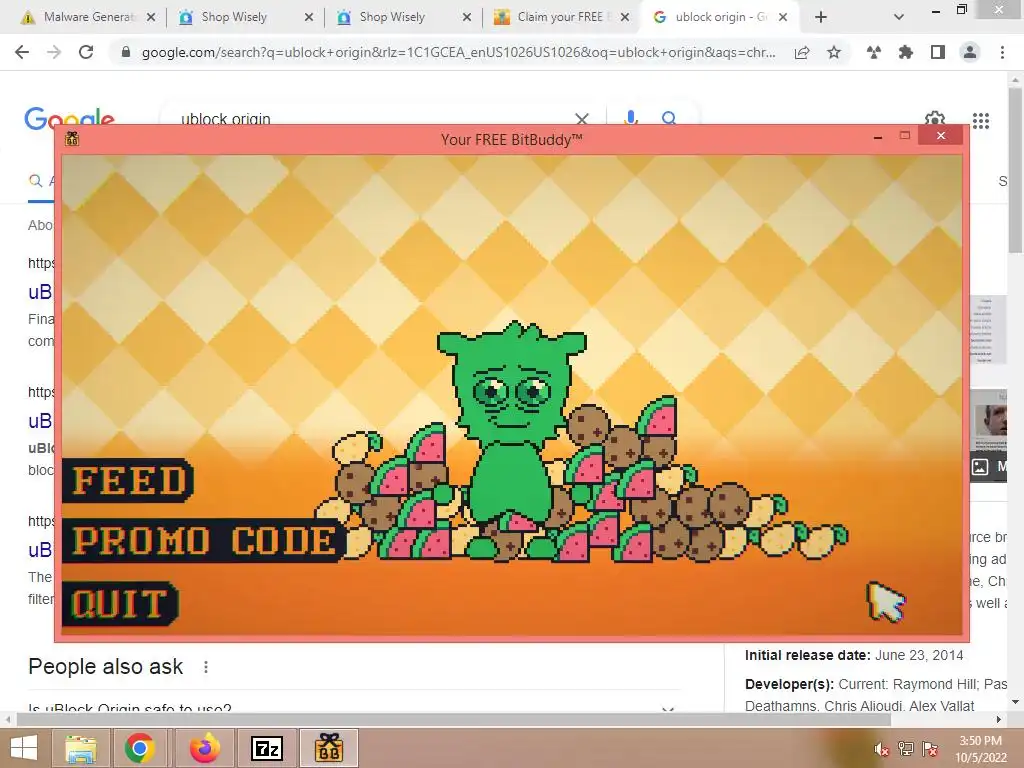Open Google Chrome from the taskbar
1024x768 pixels.
point(139,748)
